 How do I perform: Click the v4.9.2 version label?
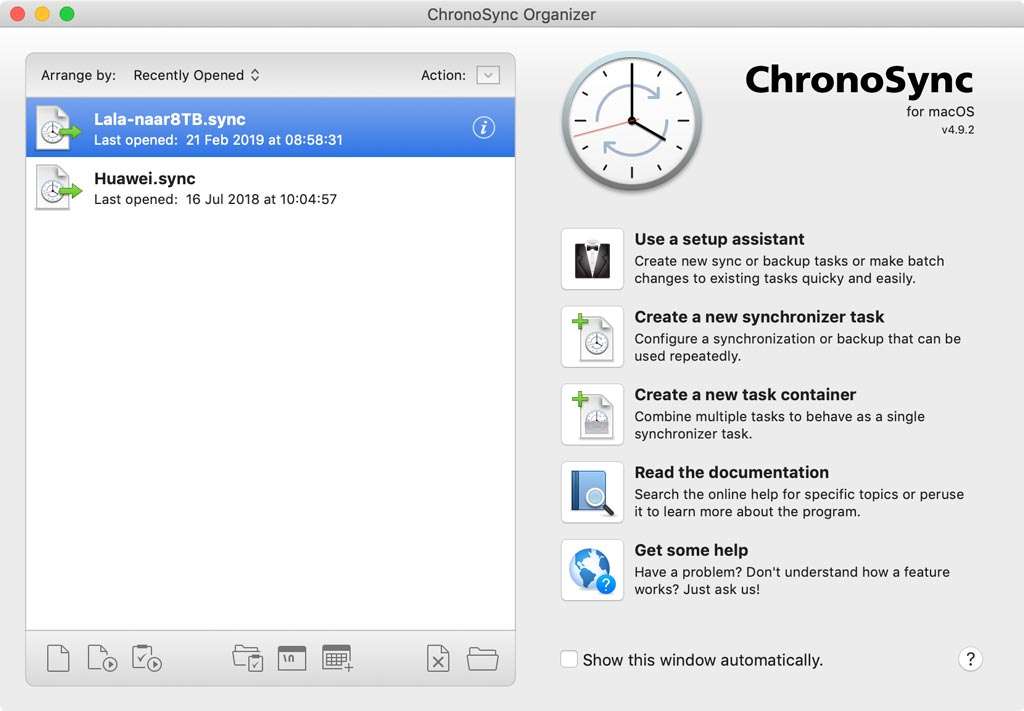[x=957, y=130]
